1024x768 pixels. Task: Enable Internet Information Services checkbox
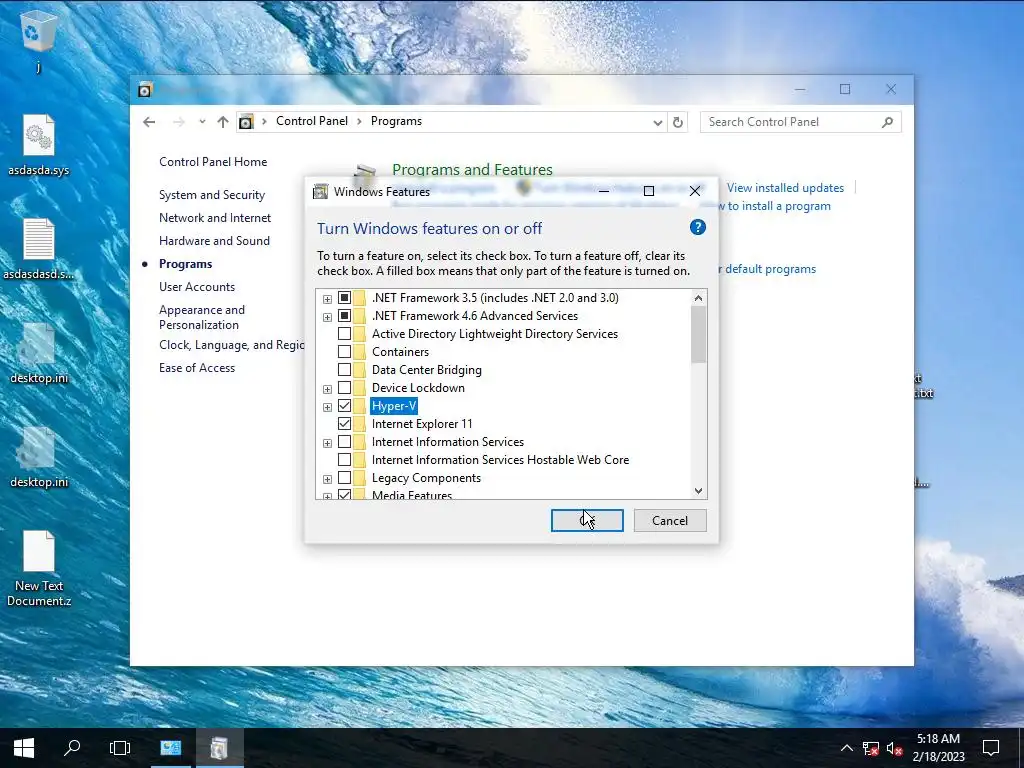click(344, 442)
